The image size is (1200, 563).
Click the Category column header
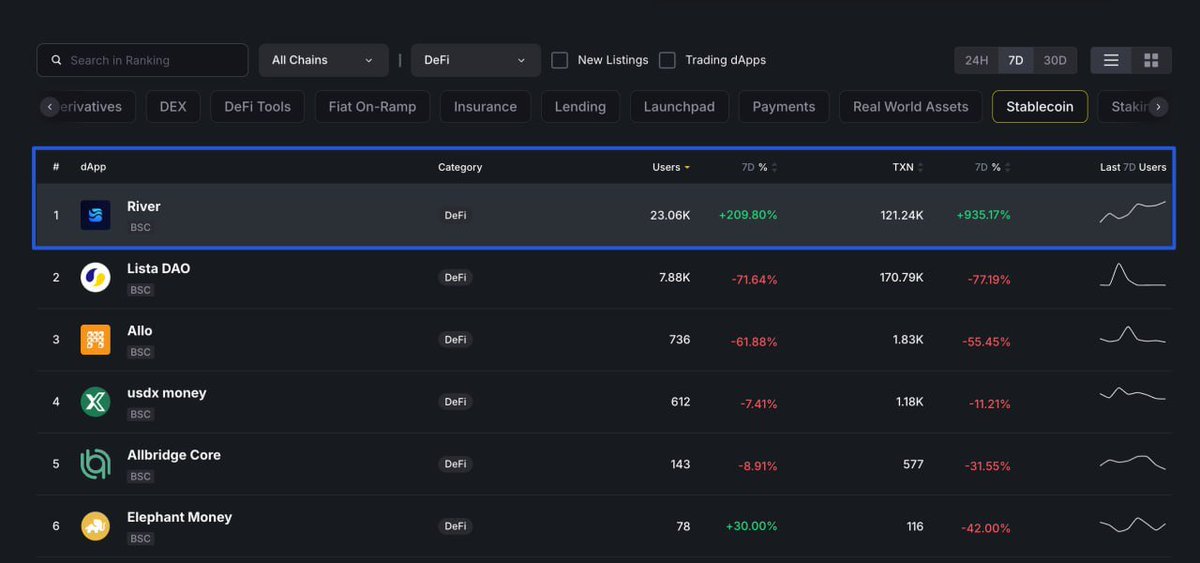pyautogui.click(x=460, y=167)
